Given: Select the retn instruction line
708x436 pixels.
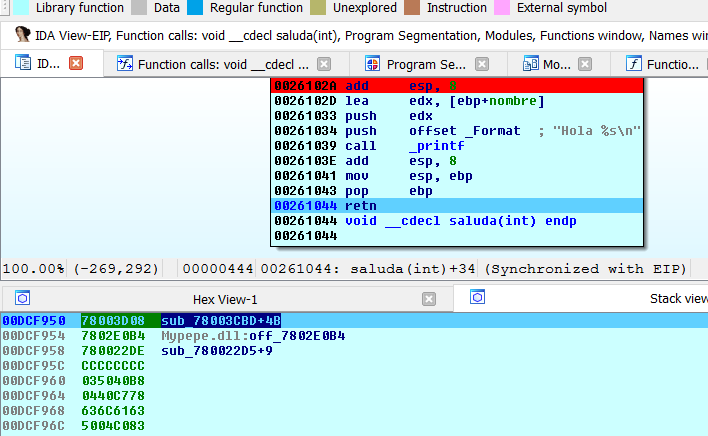Looking at the screenshot, I should [360, 205].
